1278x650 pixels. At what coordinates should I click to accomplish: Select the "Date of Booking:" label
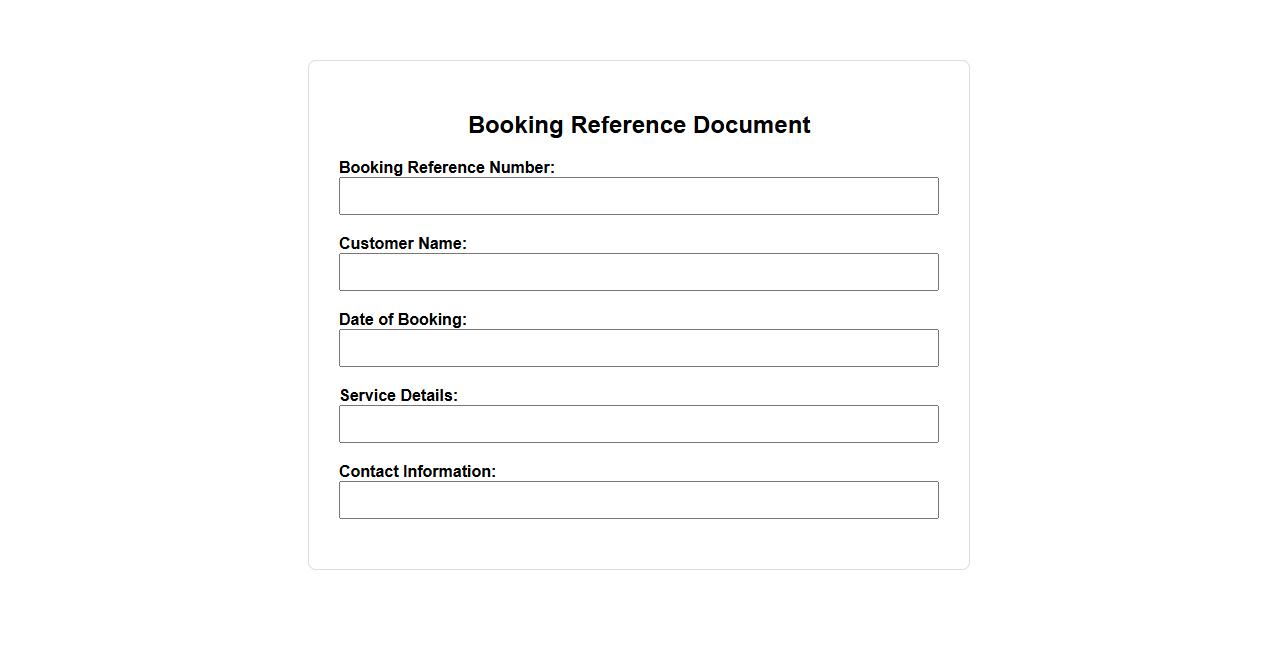click(x=402, y=320)
